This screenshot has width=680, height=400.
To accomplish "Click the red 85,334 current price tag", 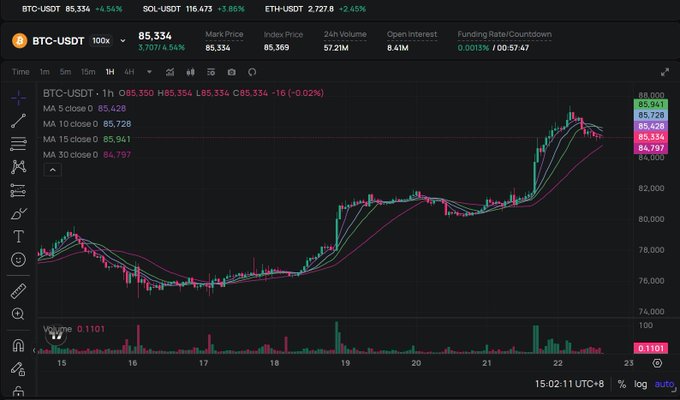I will (651, 137).
